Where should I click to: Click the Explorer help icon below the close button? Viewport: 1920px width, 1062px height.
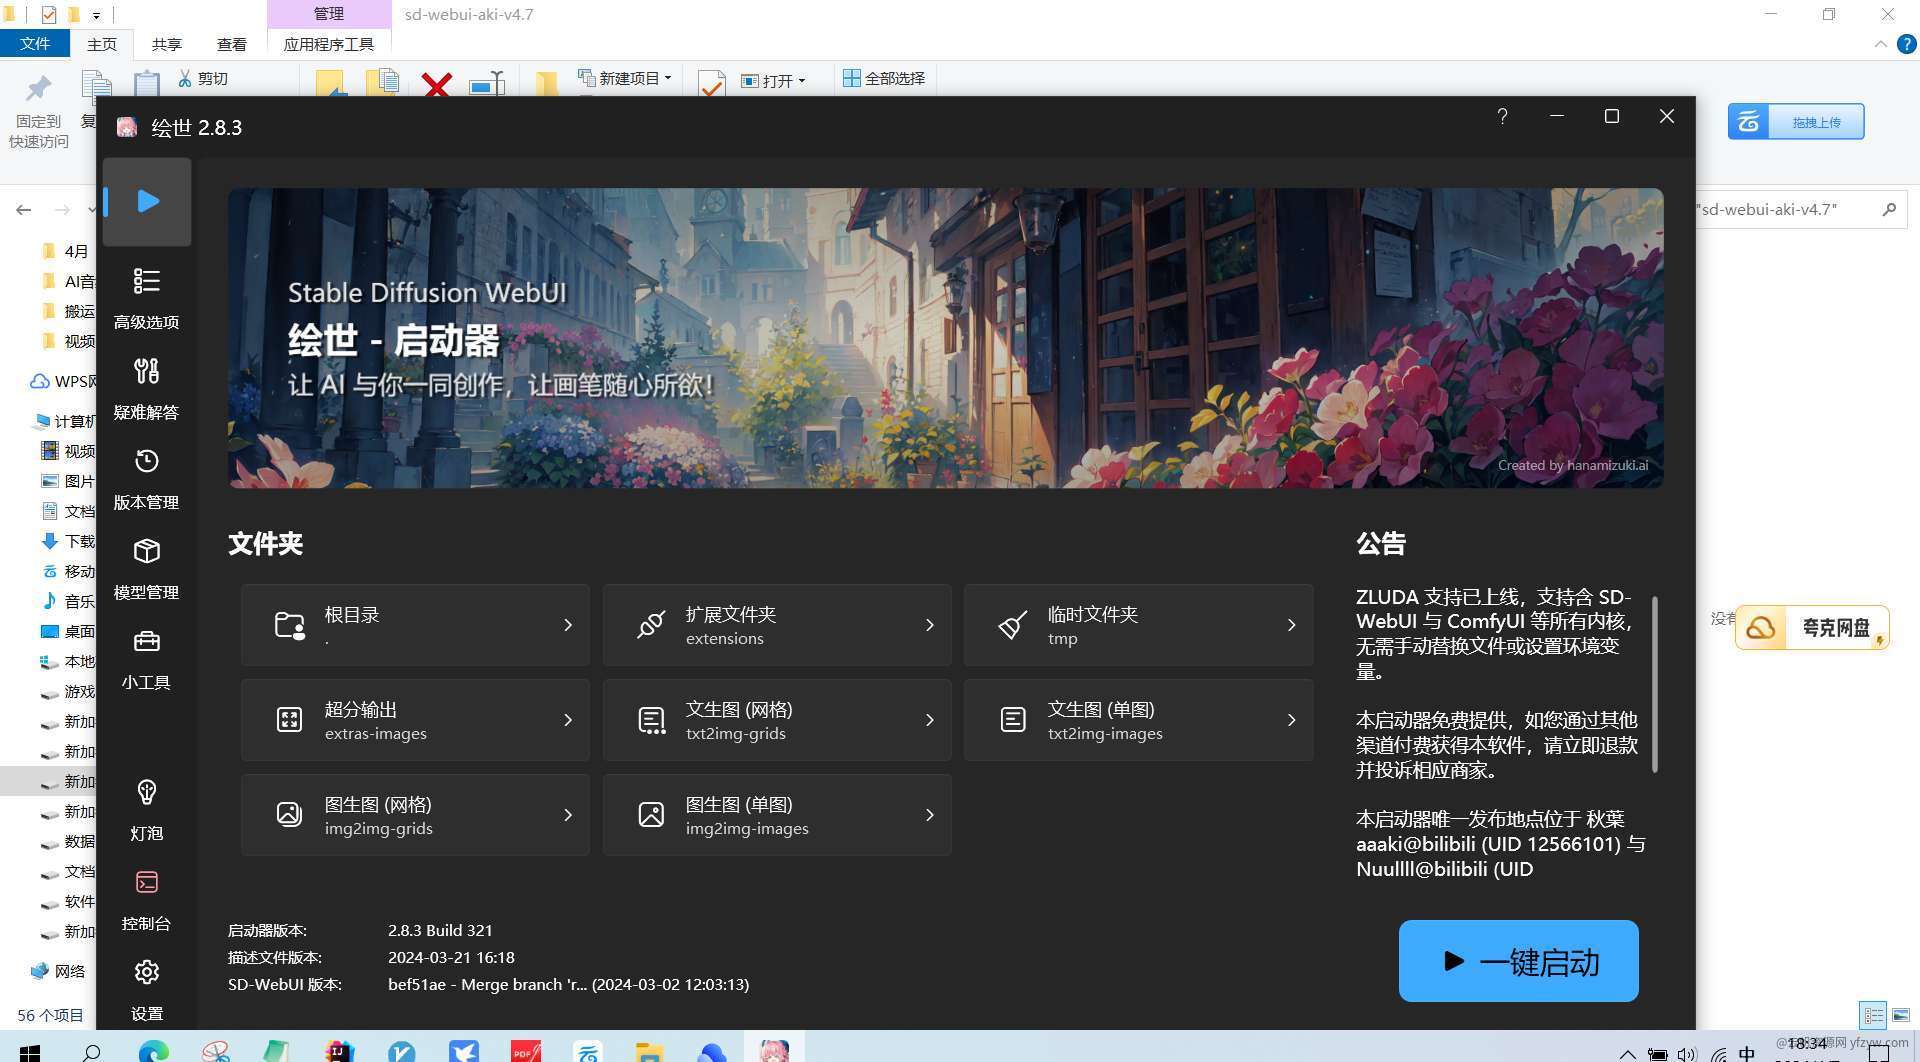pos(1908,44)
